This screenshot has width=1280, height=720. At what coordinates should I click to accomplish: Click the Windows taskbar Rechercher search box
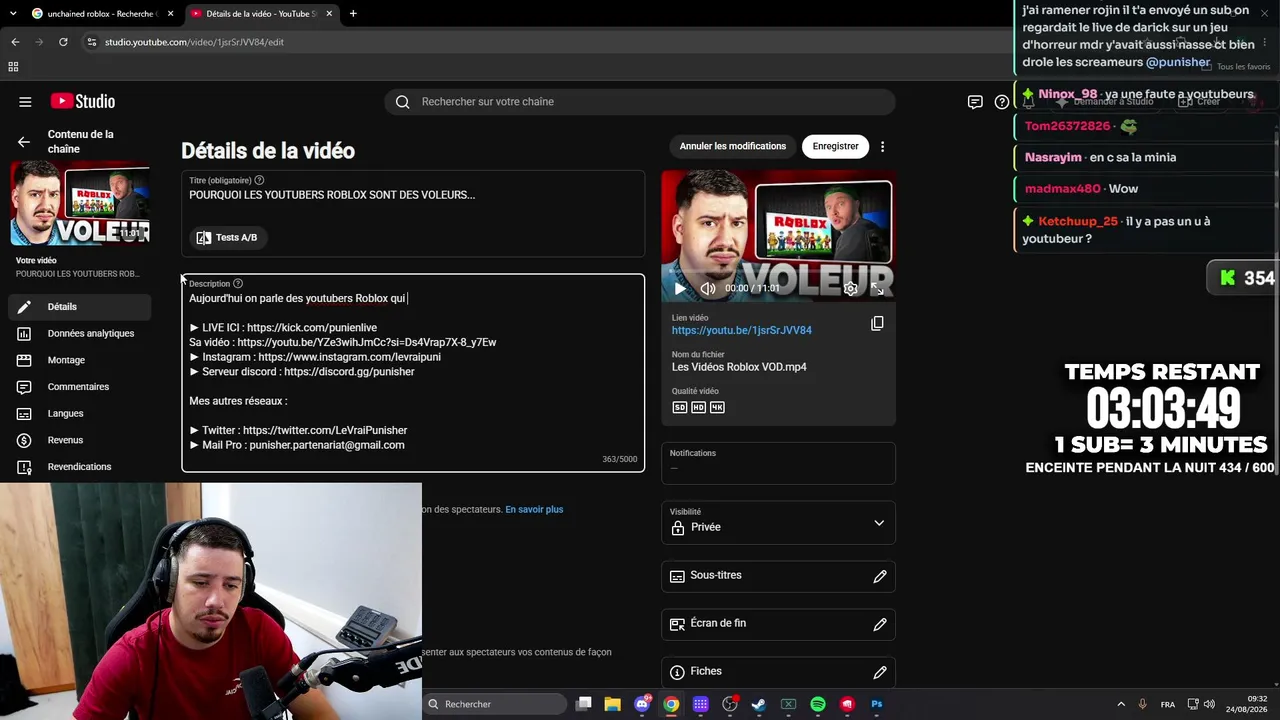(495, 704)
